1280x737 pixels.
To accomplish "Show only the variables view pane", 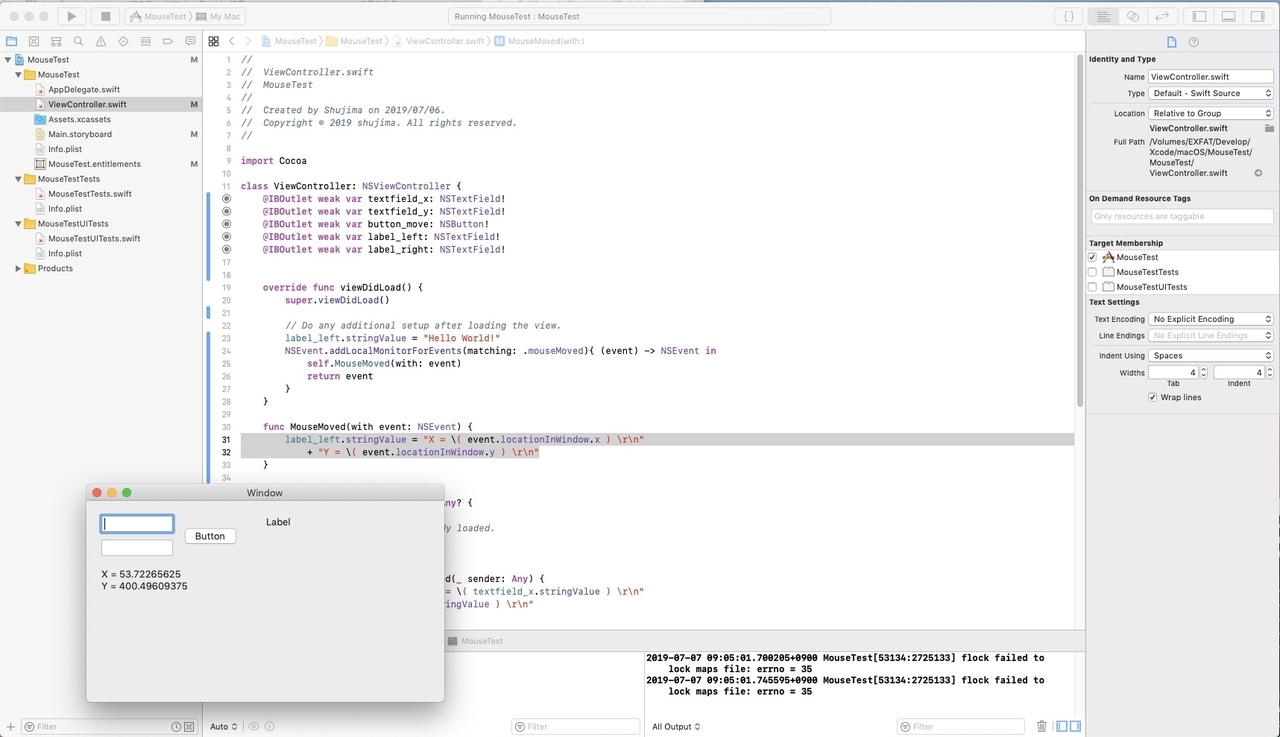I will [x=1062, y=726].
